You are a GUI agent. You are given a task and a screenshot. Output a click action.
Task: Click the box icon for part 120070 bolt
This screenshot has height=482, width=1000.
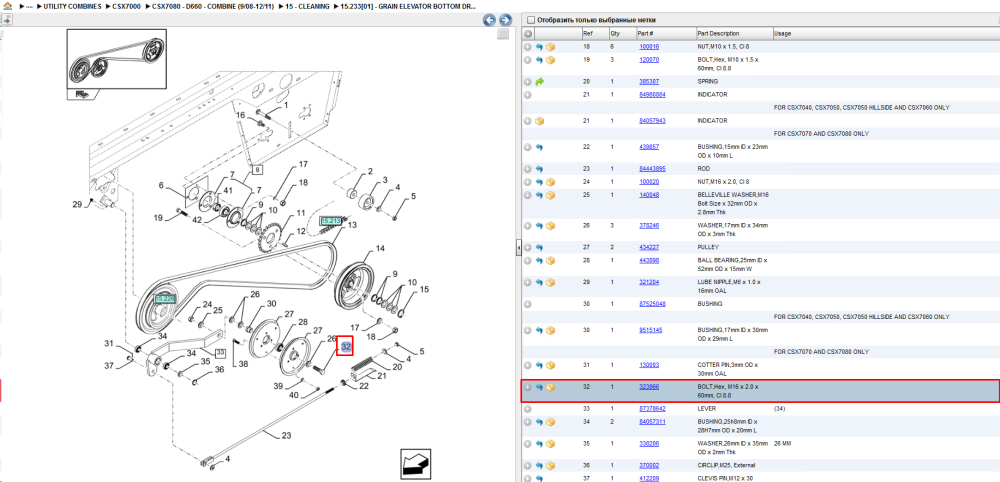point(550,60)
